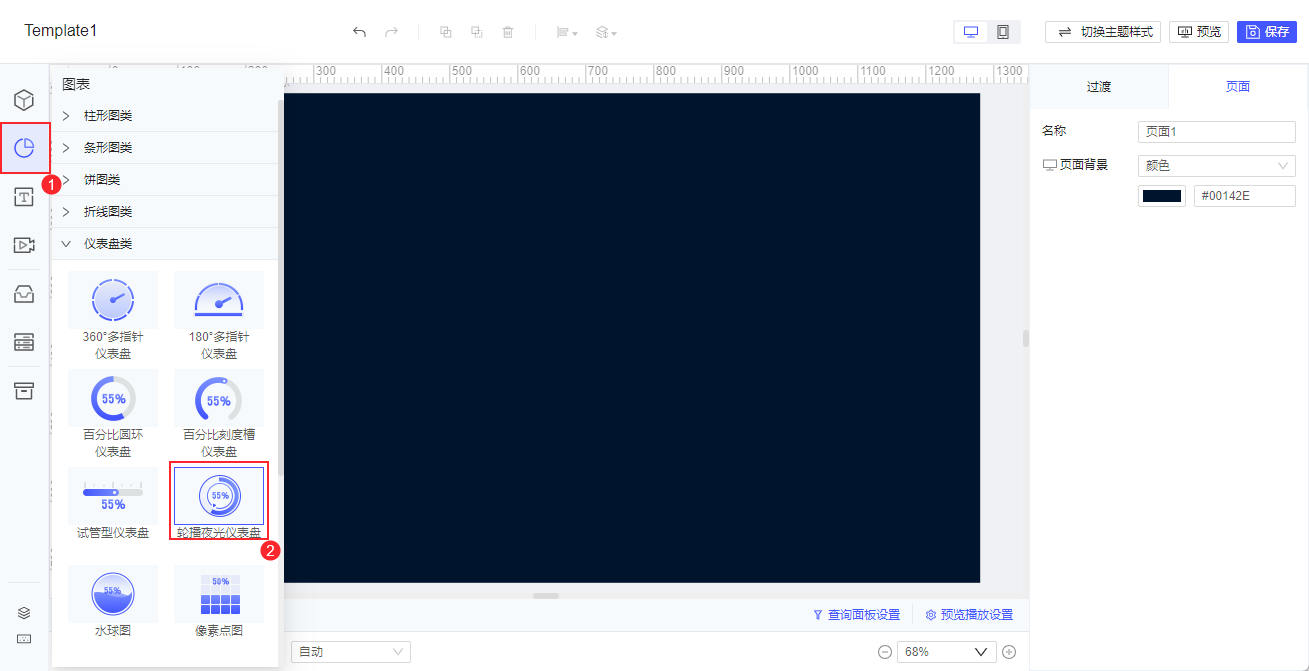
Task: Switch to the 页面 tab
Action: coord(1238,87)
